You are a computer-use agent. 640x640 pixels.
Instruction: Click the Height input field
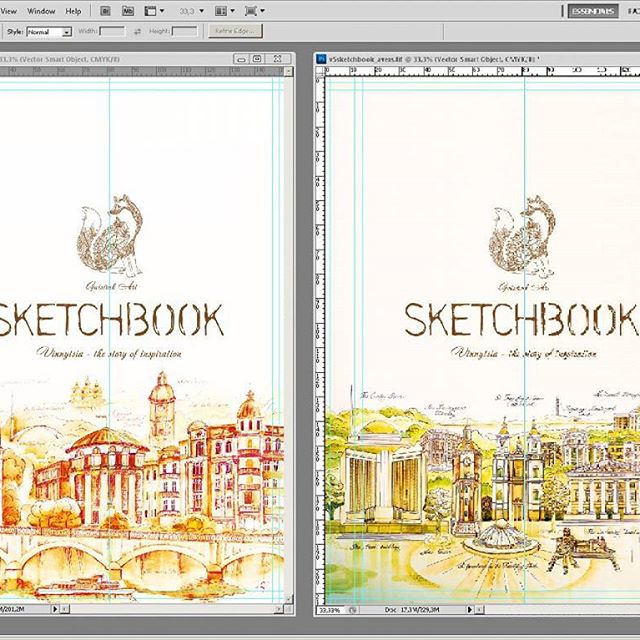pos(184,31)
